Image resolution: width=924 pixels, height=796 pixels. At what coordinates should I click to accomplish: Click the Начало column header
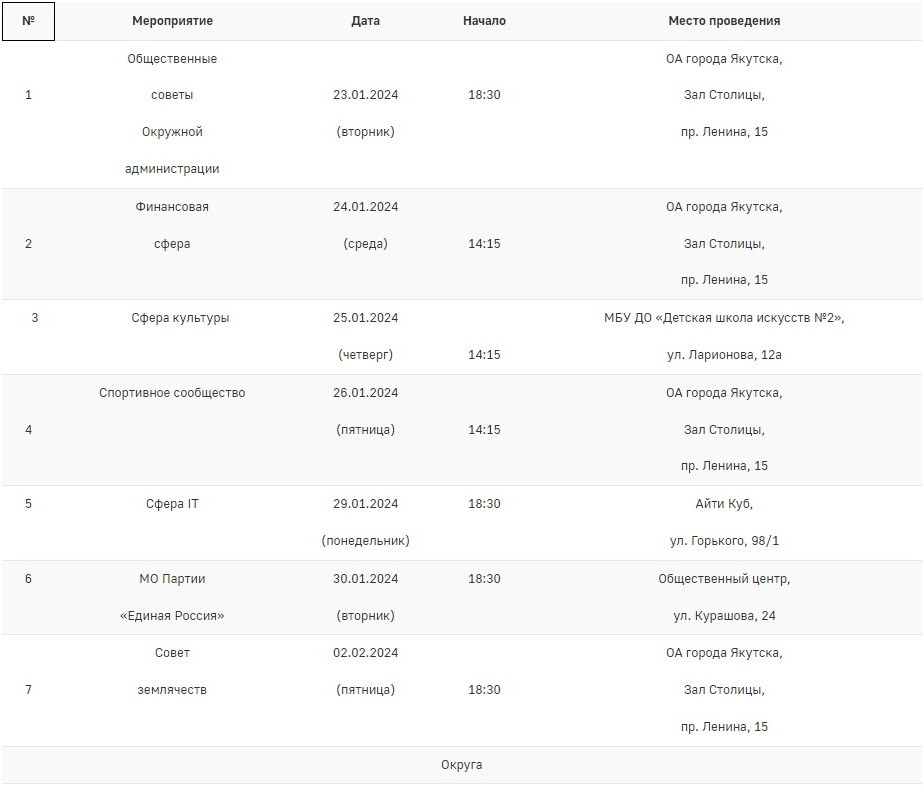click(x=484, y=21)
